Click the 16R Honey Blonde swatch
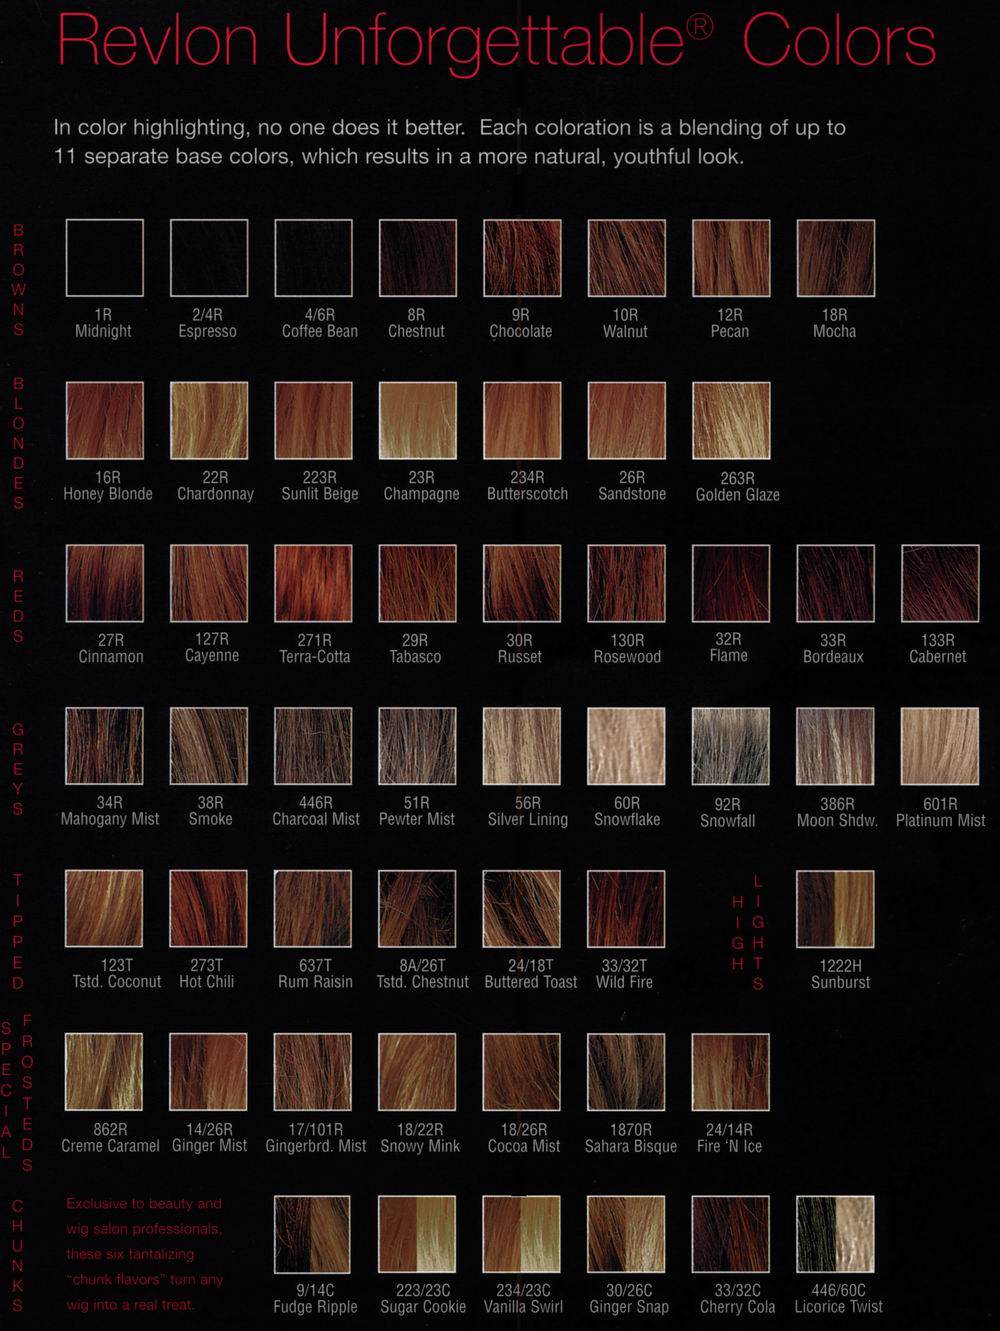Viewport: 1000px width, 1331px height. tap(105, 421)
